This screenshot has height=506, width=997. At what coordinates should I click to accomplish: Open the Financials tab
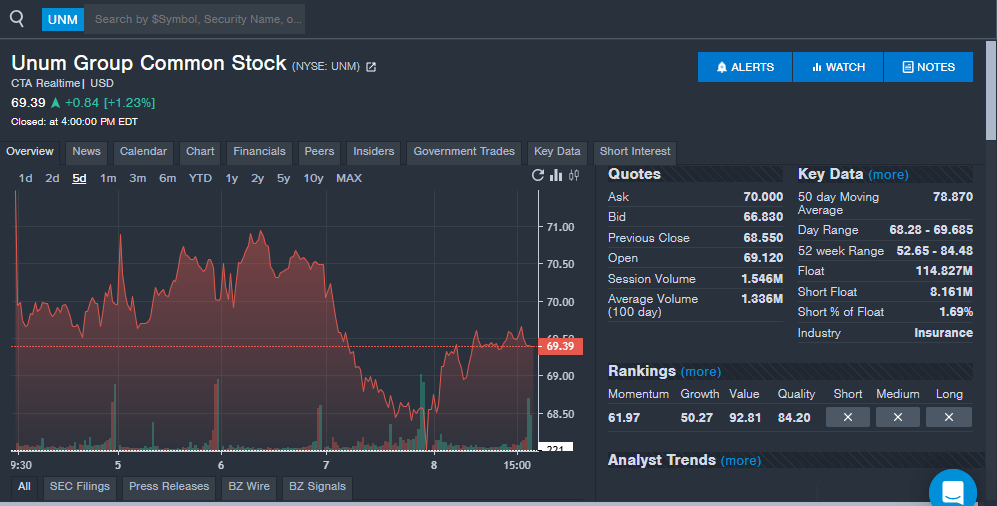259,151
